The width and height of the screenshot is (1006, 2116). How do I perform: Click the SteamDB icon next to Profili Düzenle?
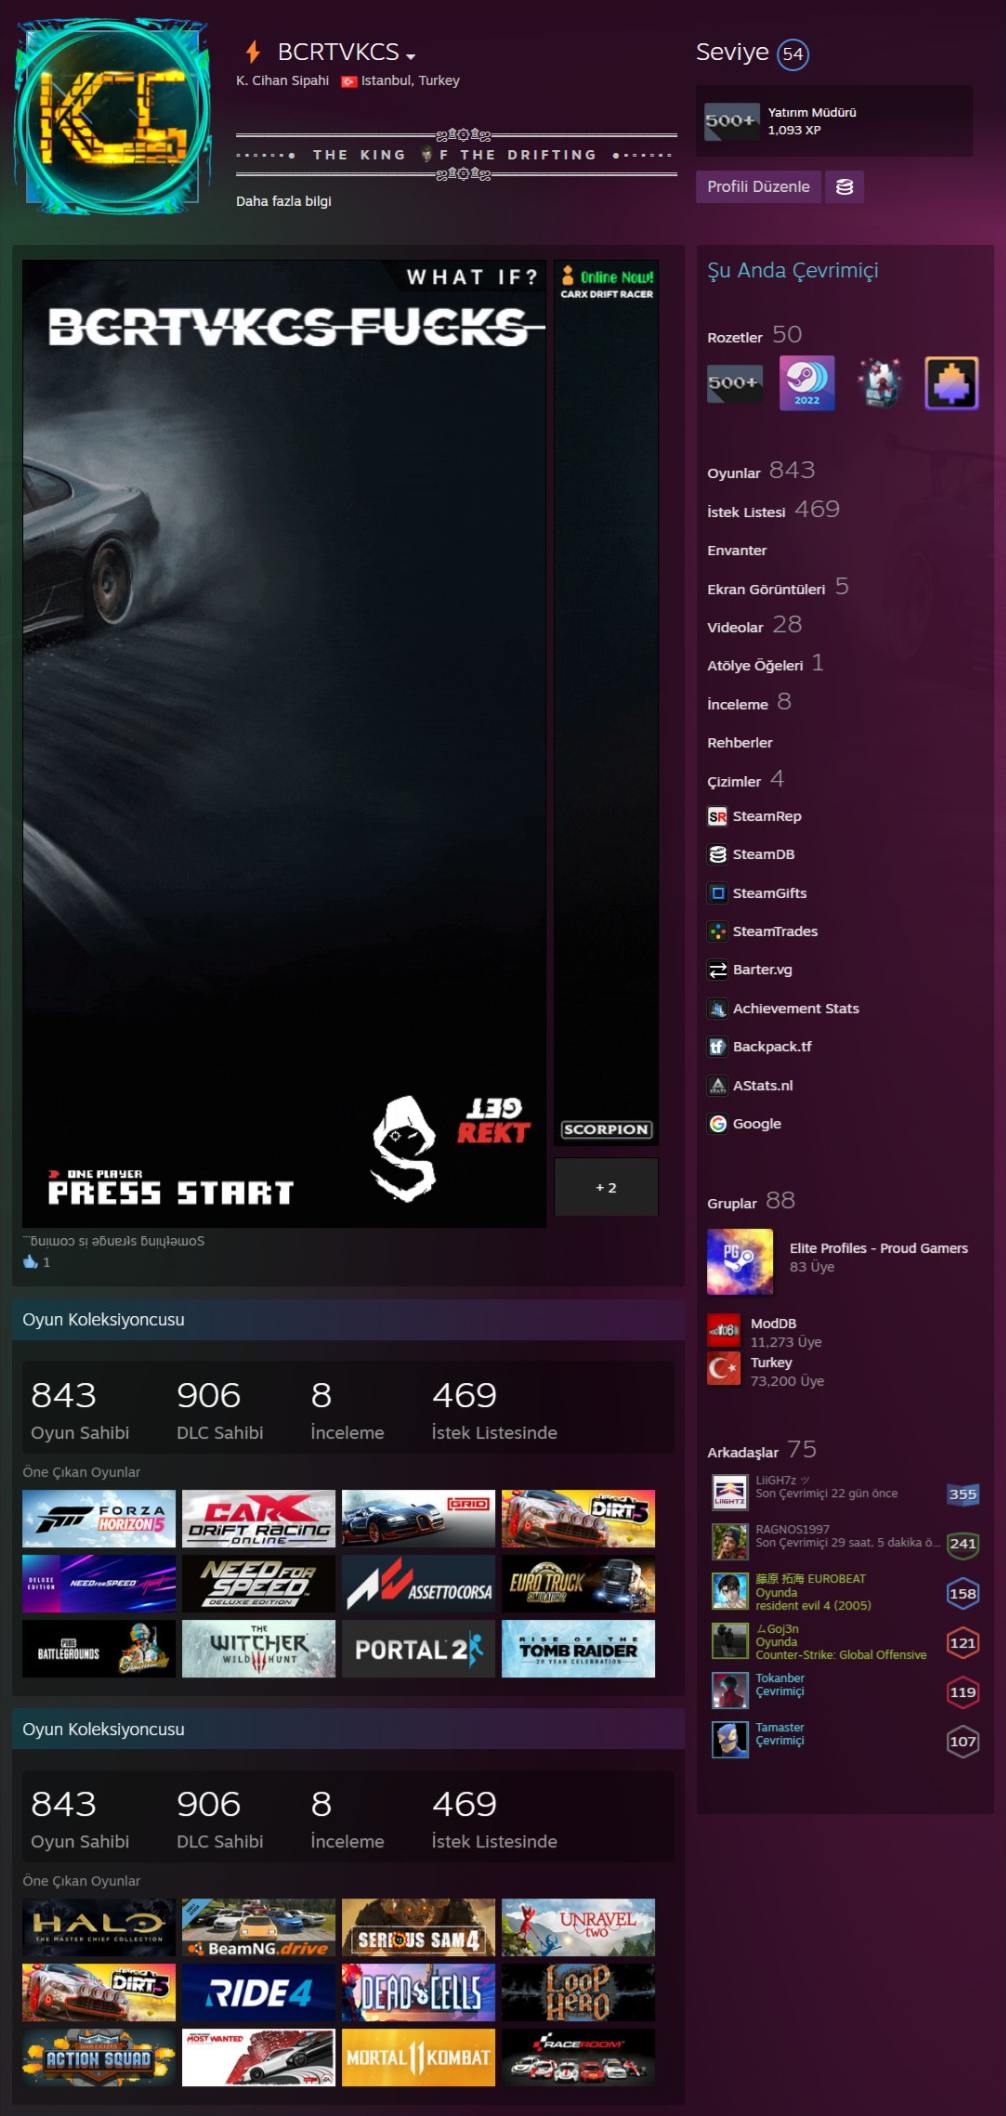pyautogui.click(x=844, y=187)
